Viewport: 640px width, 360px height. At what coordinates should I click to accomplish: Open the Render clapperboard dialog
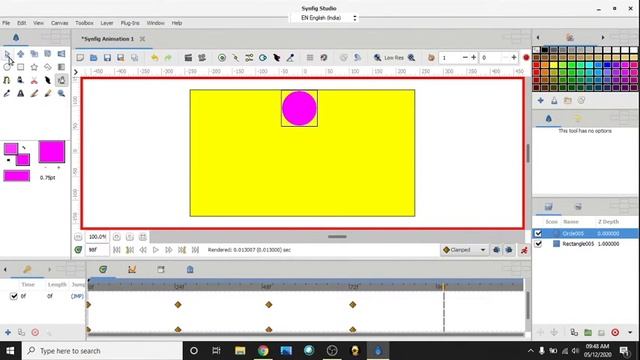coord(188,58)
